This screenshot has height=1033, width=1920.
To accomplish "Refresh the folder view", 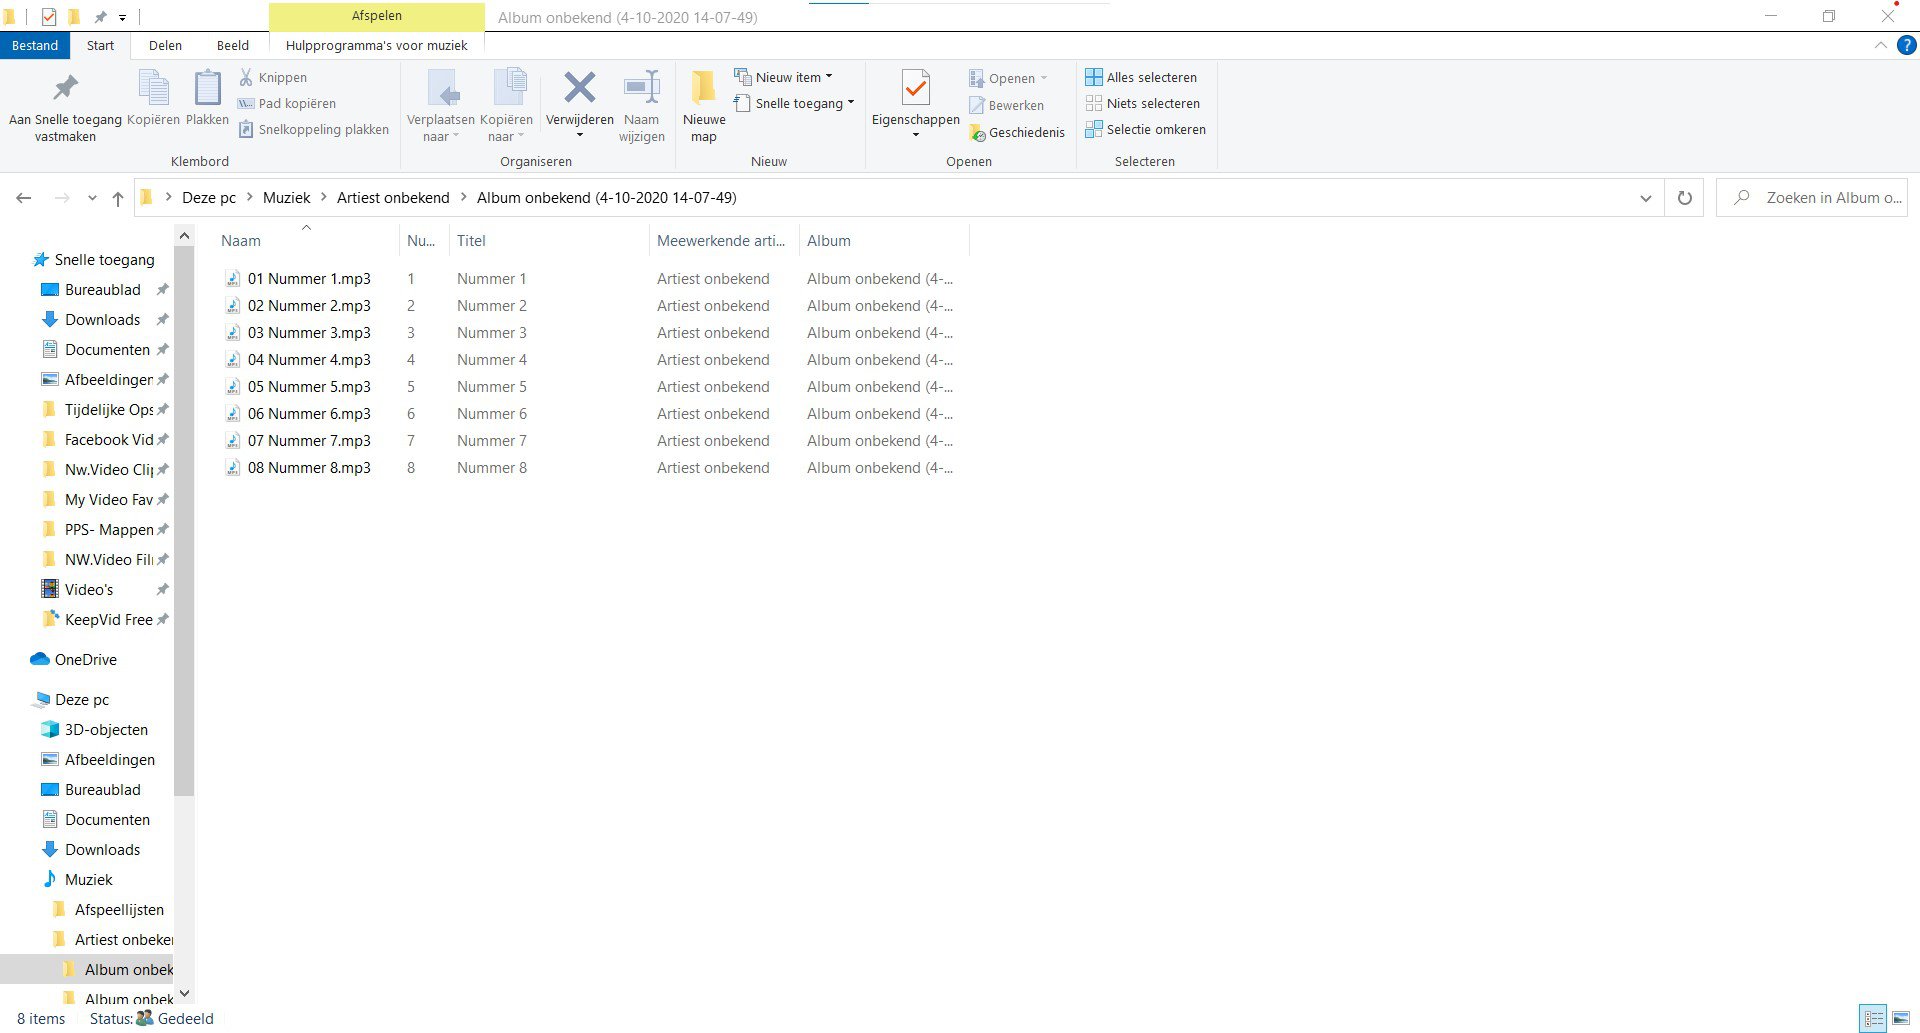I will (x=1684, y=198).
